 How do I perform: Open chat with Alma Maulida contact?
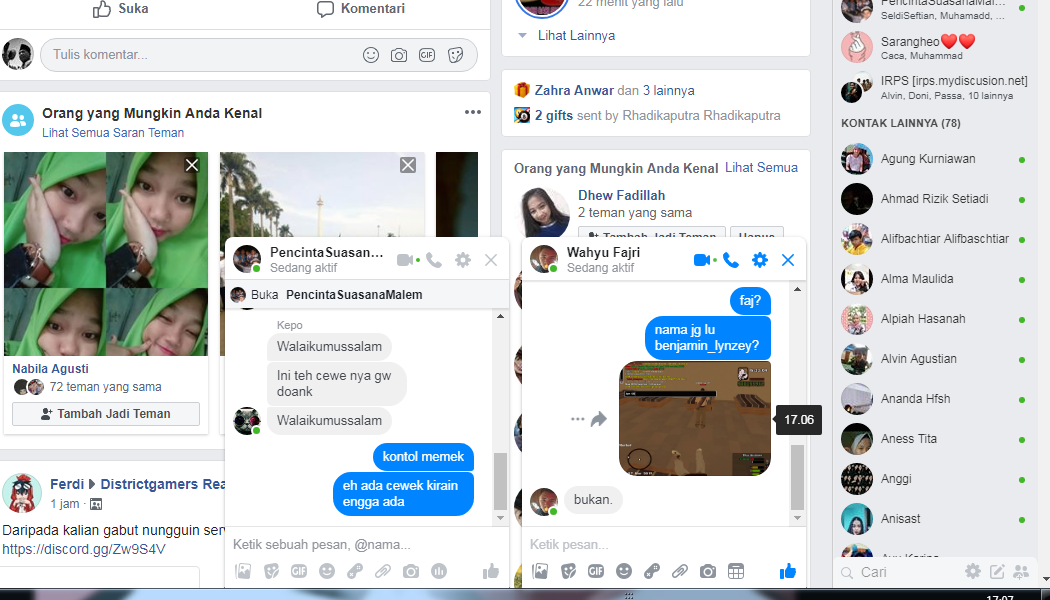point(934,279)
